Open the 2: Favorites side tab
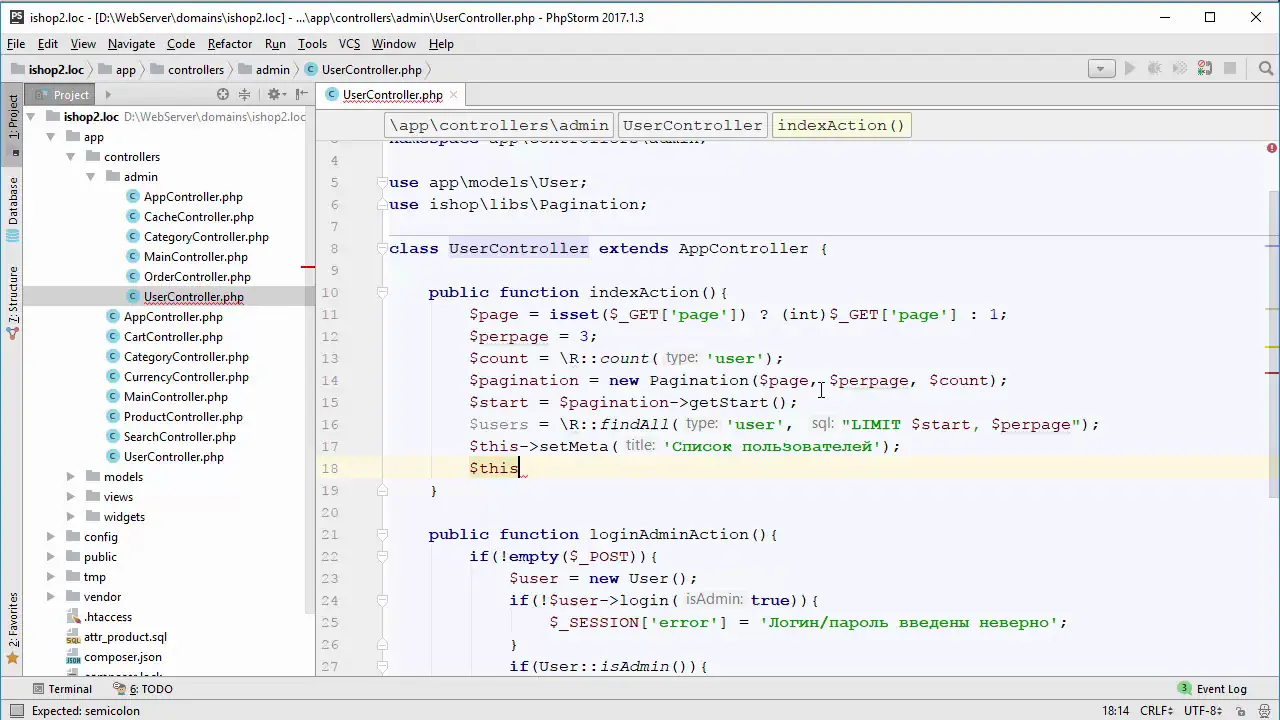The height and width of the screenshot is (720, 1280). (x=13, y=628)
